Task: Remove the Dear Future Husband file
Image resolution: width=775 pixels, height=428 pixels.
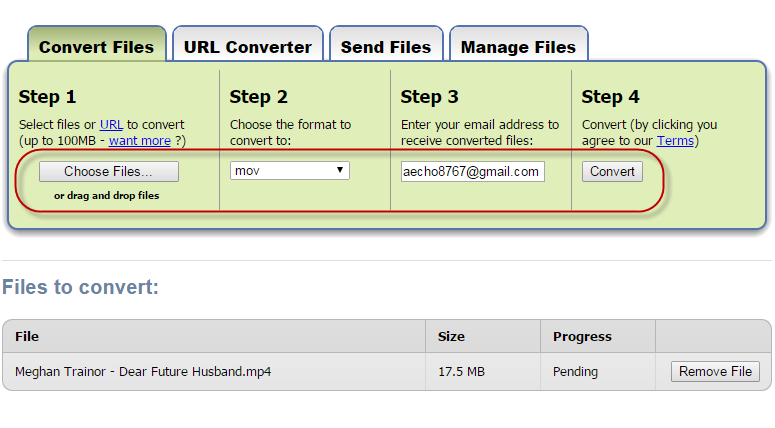Action: pos(715,372)
